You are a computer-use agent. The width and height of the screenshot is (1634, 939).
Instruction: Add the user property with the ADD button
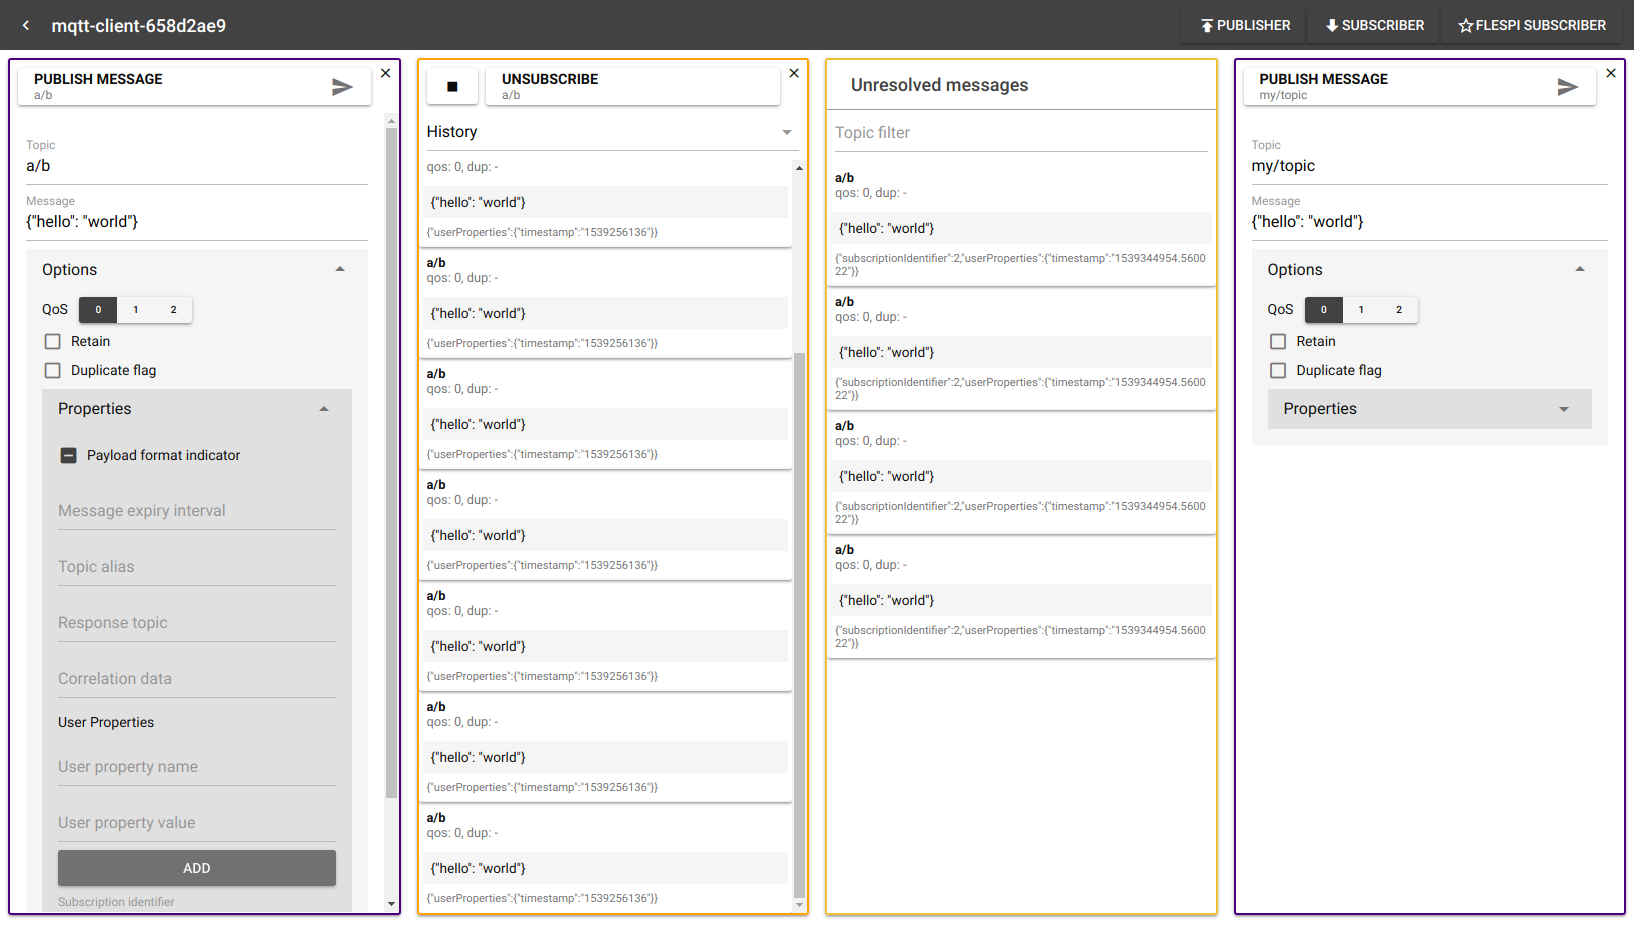tap(197, 868)
